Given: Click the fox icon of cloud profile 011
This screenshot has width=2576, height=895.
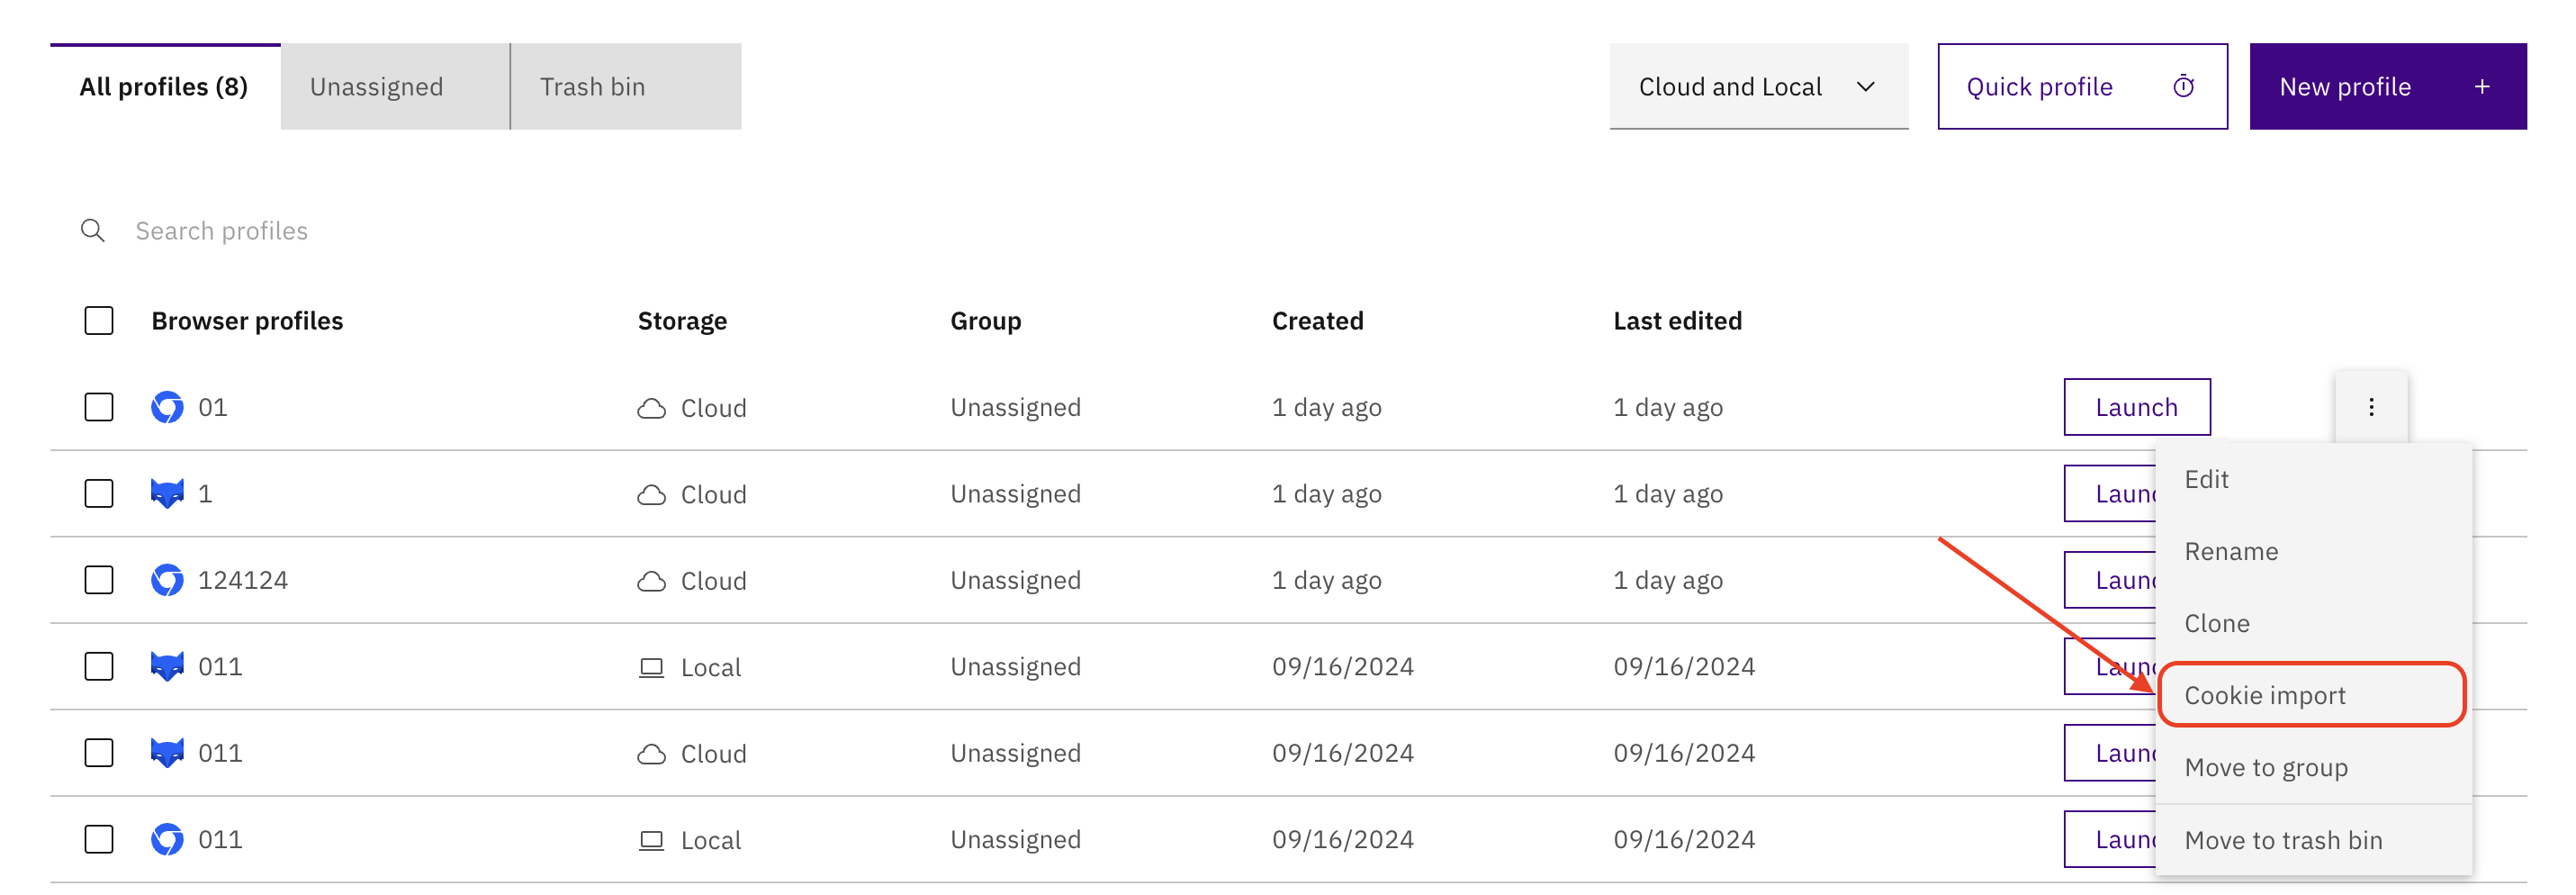Looking at the screenshot, I should pos(167,752).
